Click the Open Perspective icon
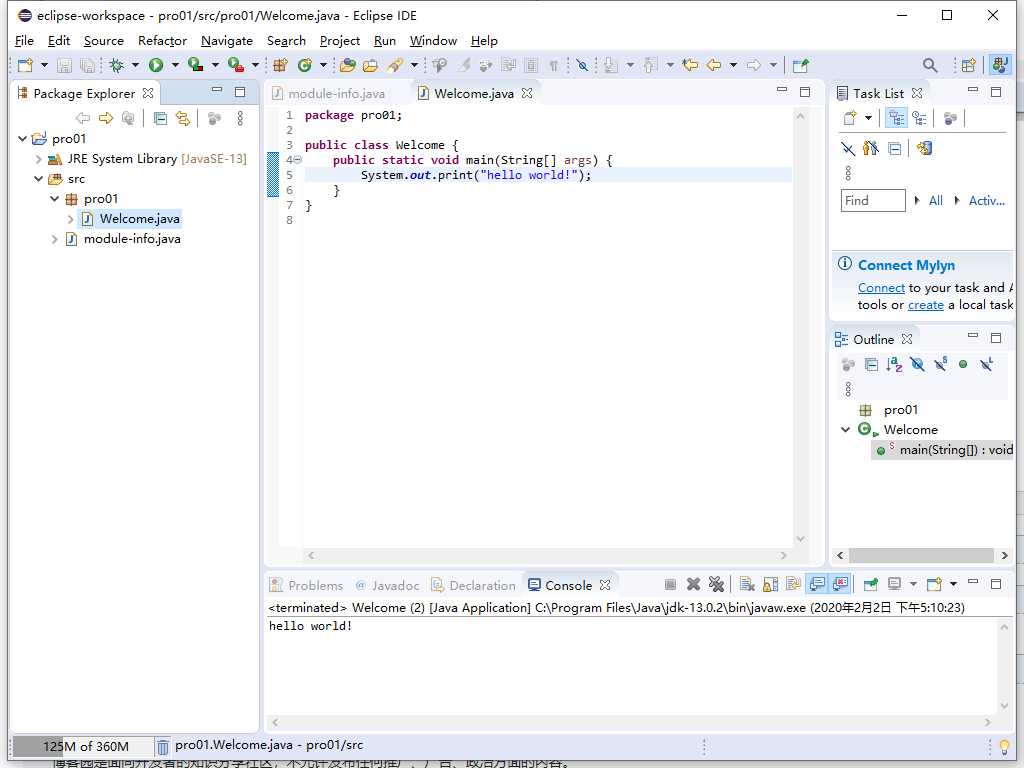The image size is (1024, 768). pyautogui.click(x=968, y=65)
